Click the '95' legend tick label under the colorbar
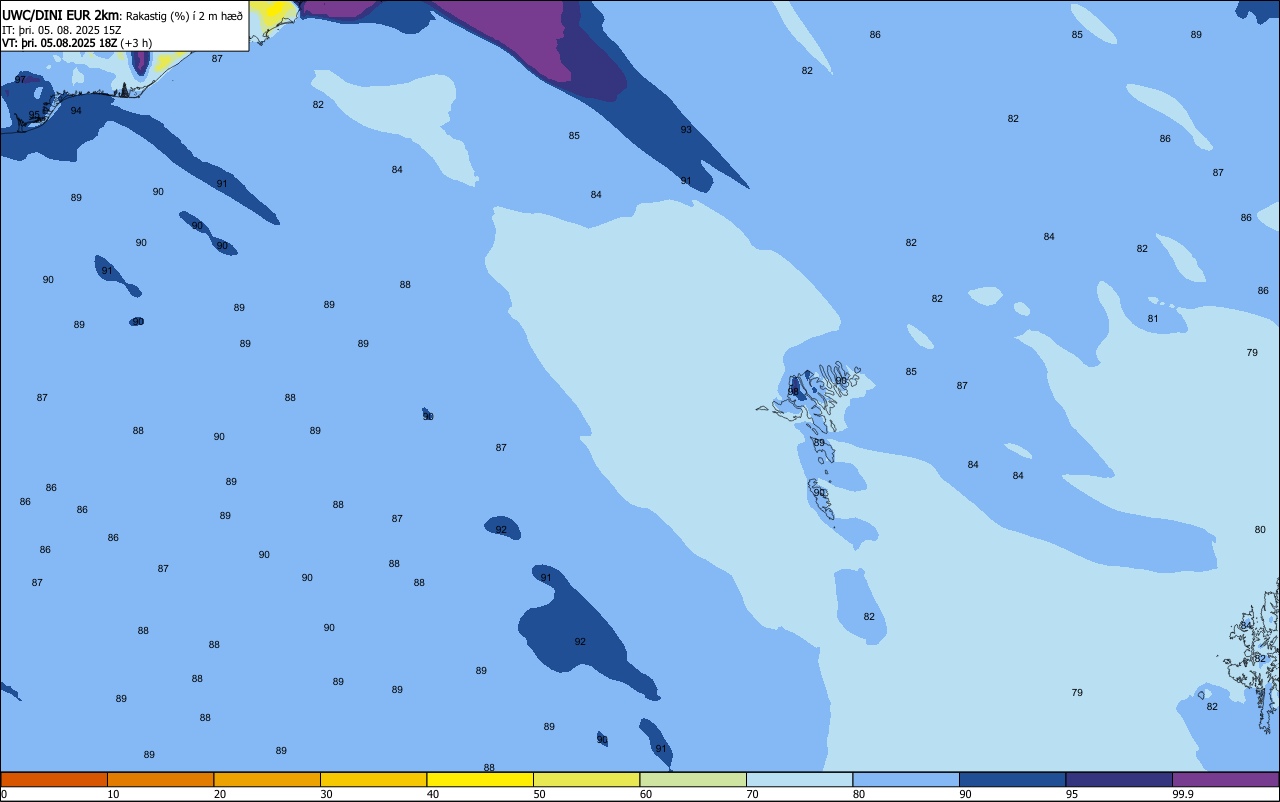1280x802 pixels. (1072, 794)
